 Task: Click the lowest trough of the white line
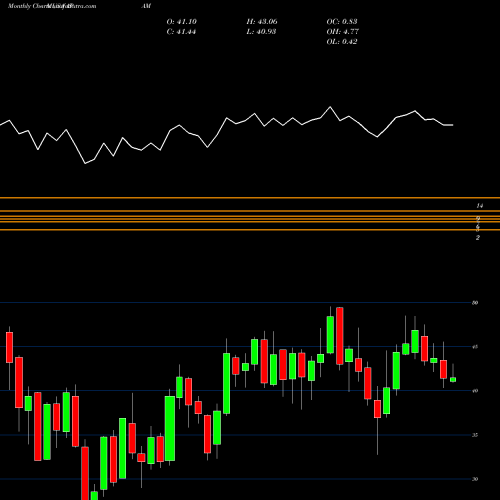pyautogui.click(x=85, y=163)
